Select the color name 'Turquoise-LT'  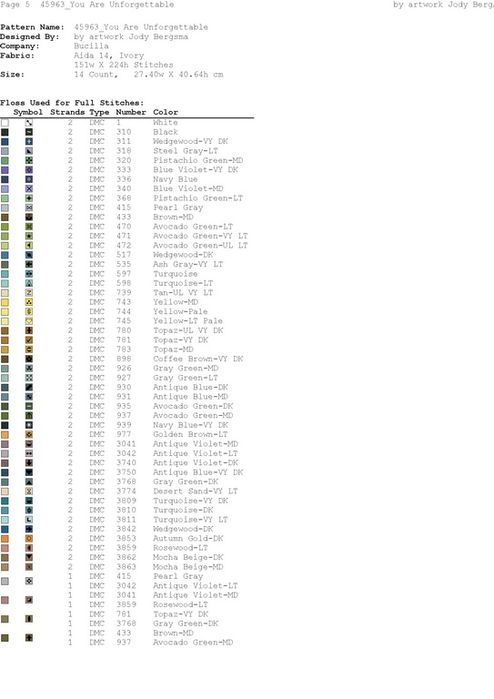[183, 283]
